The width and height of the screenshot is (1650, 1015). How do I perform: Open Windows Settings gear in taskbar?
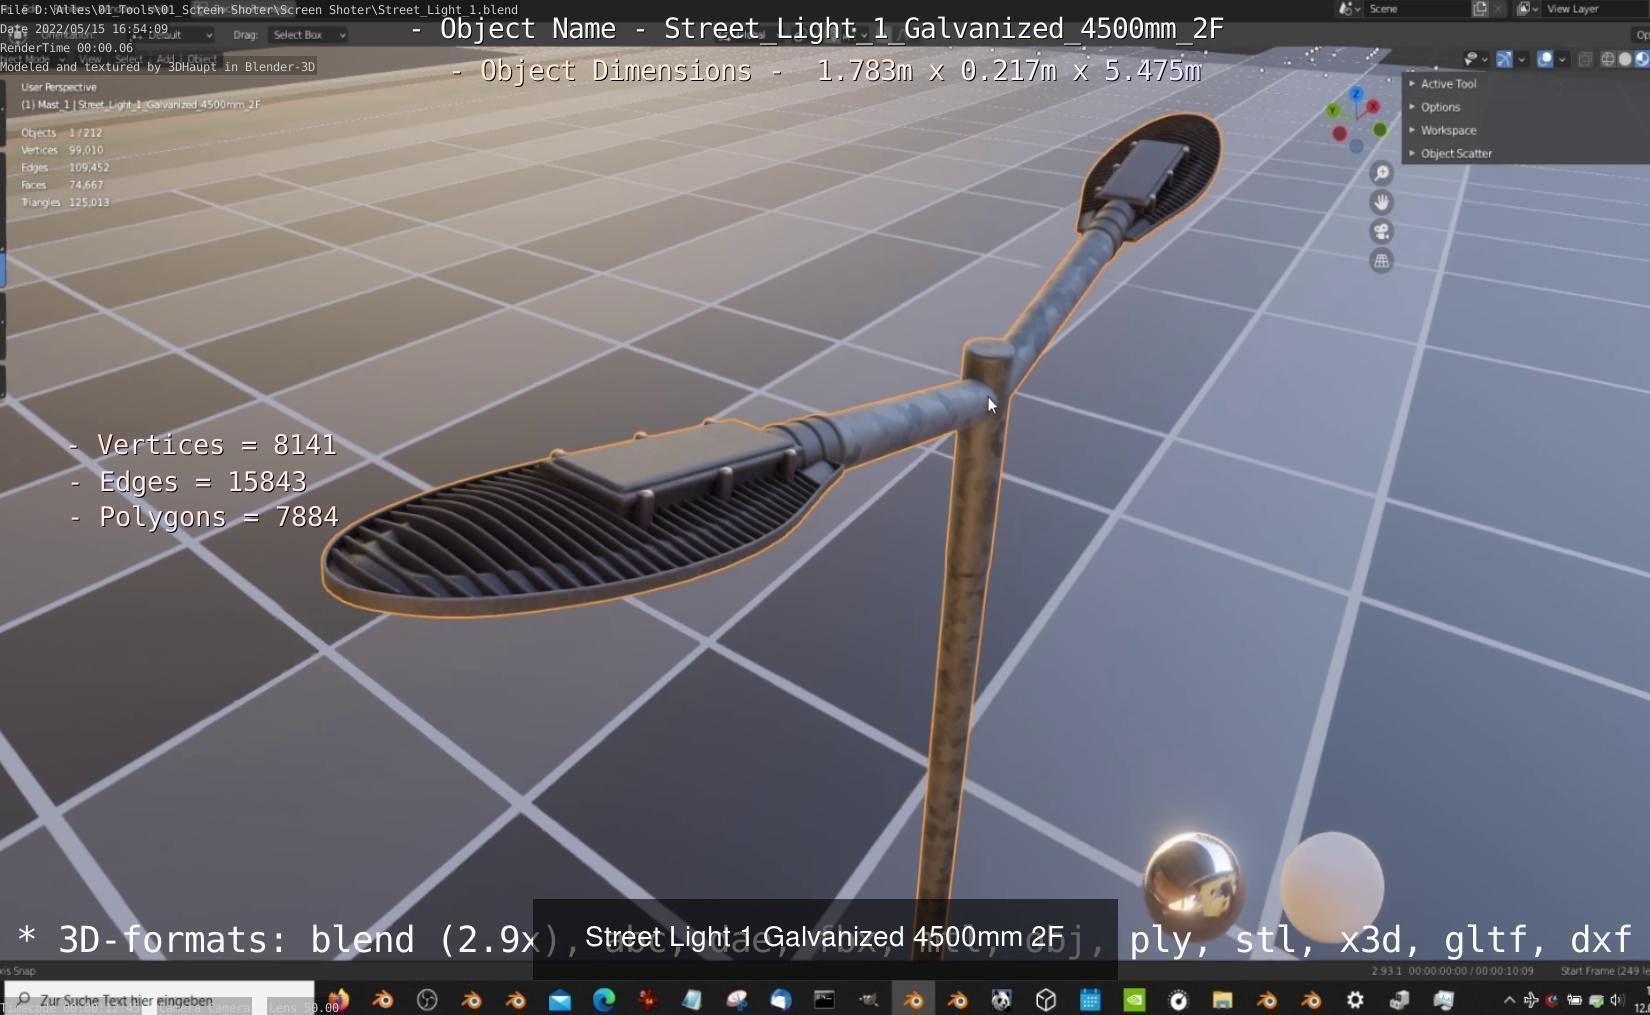1355,1000
